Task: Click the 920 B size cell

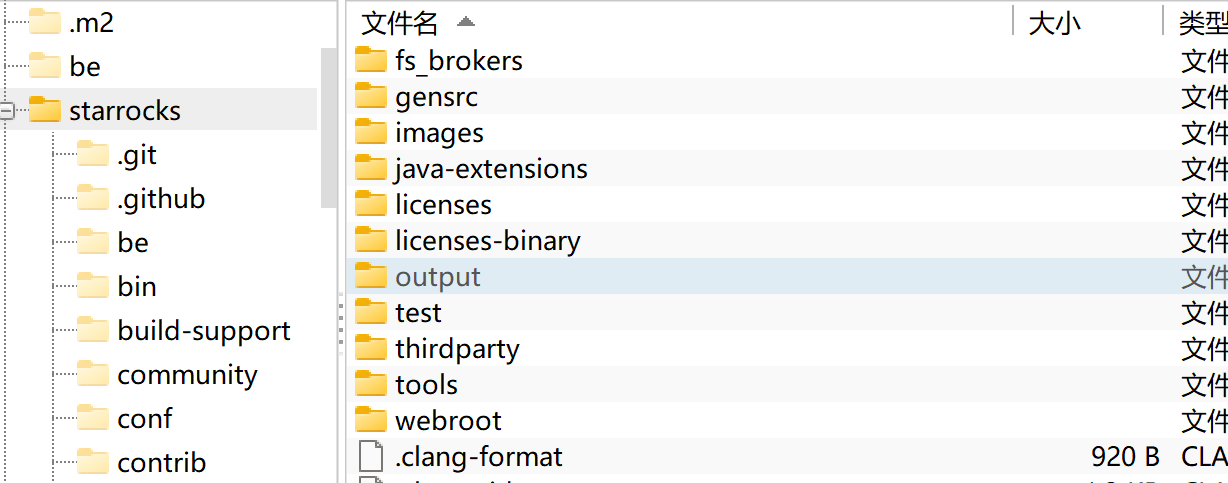Action: [1126, 458]
